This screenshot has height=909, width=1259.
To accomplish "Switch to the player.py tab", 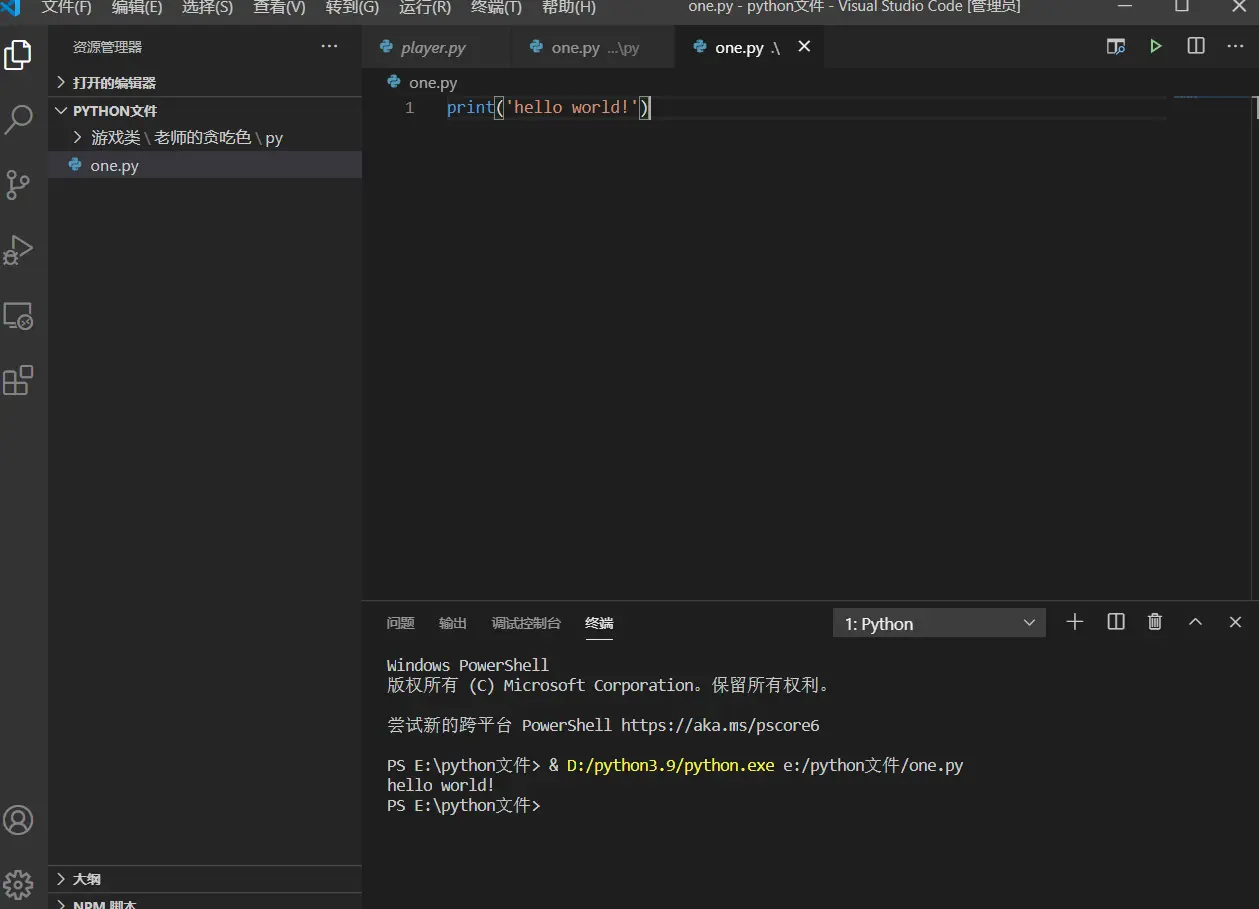I will point(436,47).
